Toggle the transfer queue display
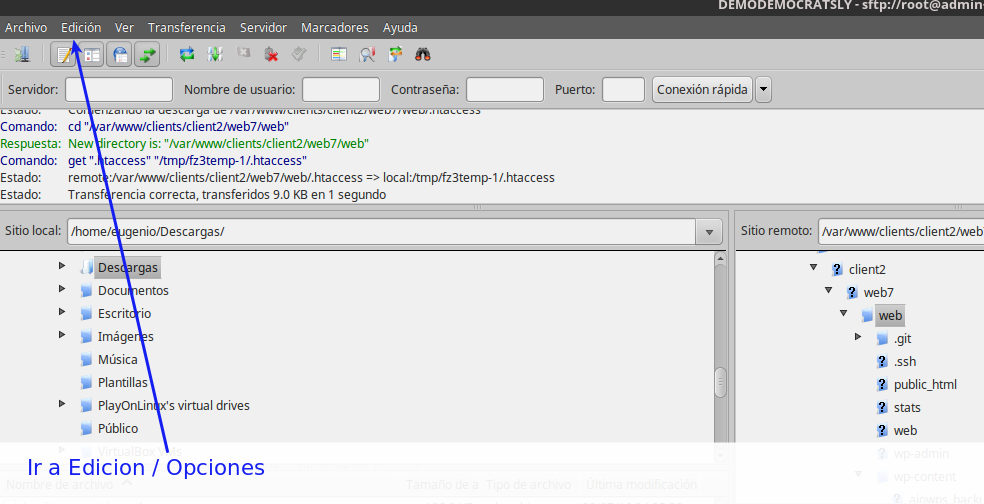This screenshot has width=984, height=504. pos(147,55)
